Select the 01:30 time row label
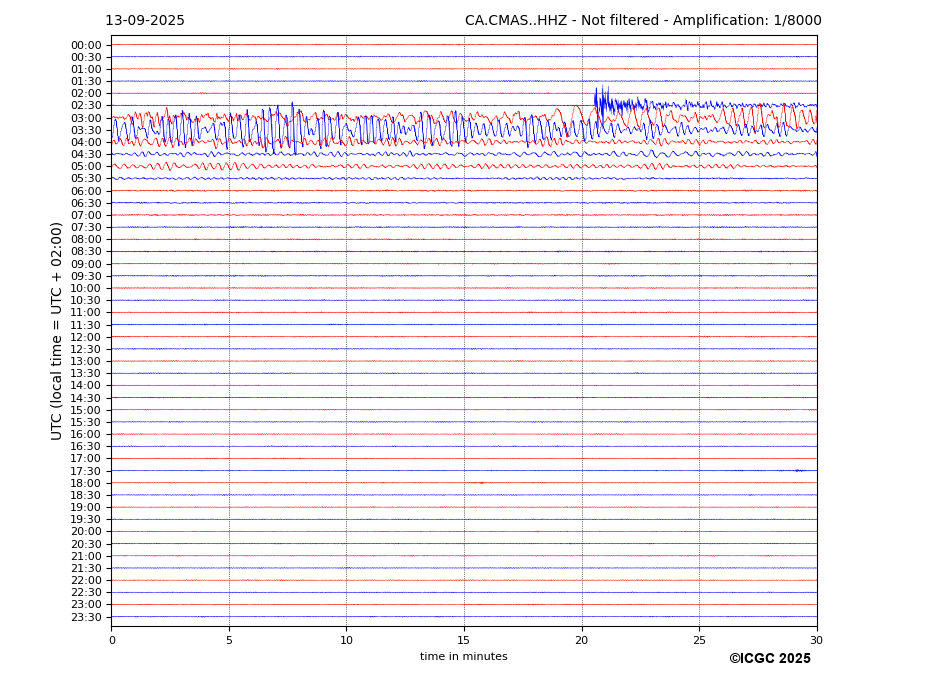Image resolution: width=927 pixels, height=696 pixels. 86,82
